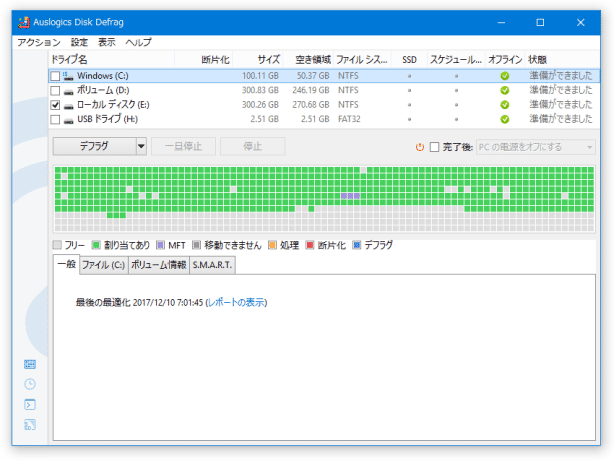Open the 表示 menu

click(x=107, y=42)
